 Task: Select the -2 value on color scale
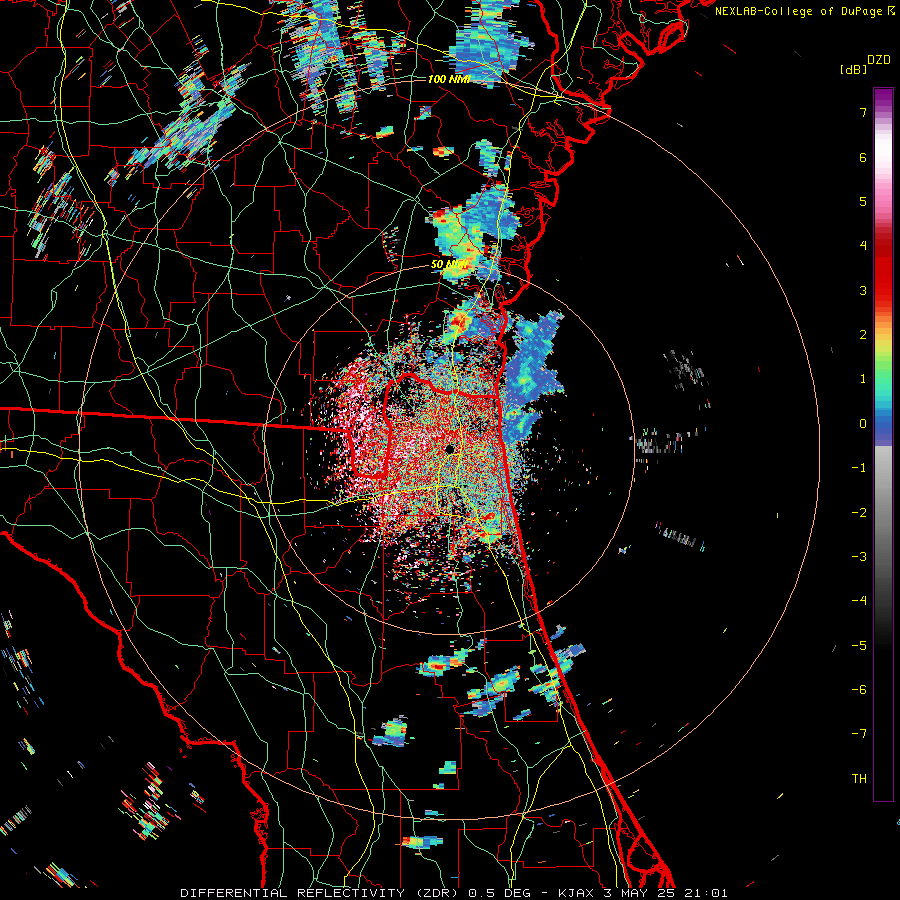[859, 513]
